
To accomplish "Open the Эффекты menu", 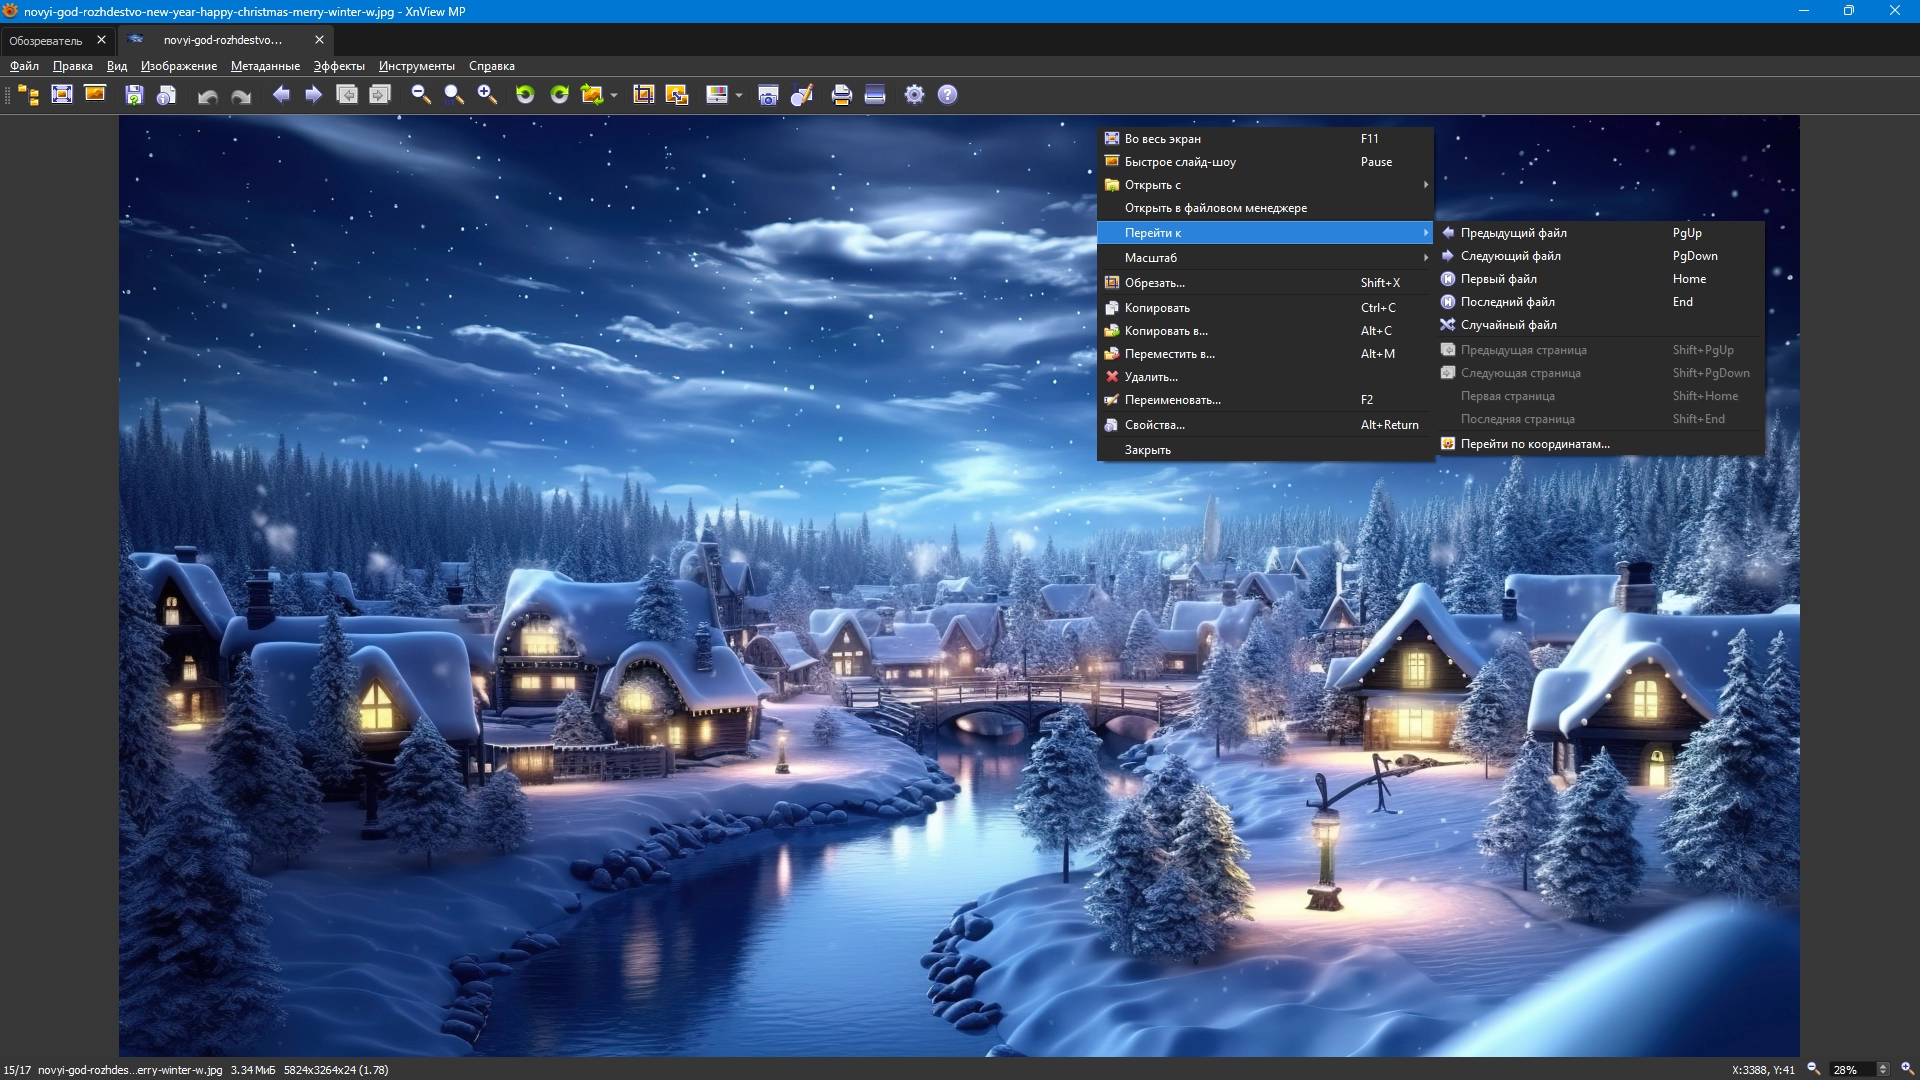I will pyautogui.click(x=339, y=66).
